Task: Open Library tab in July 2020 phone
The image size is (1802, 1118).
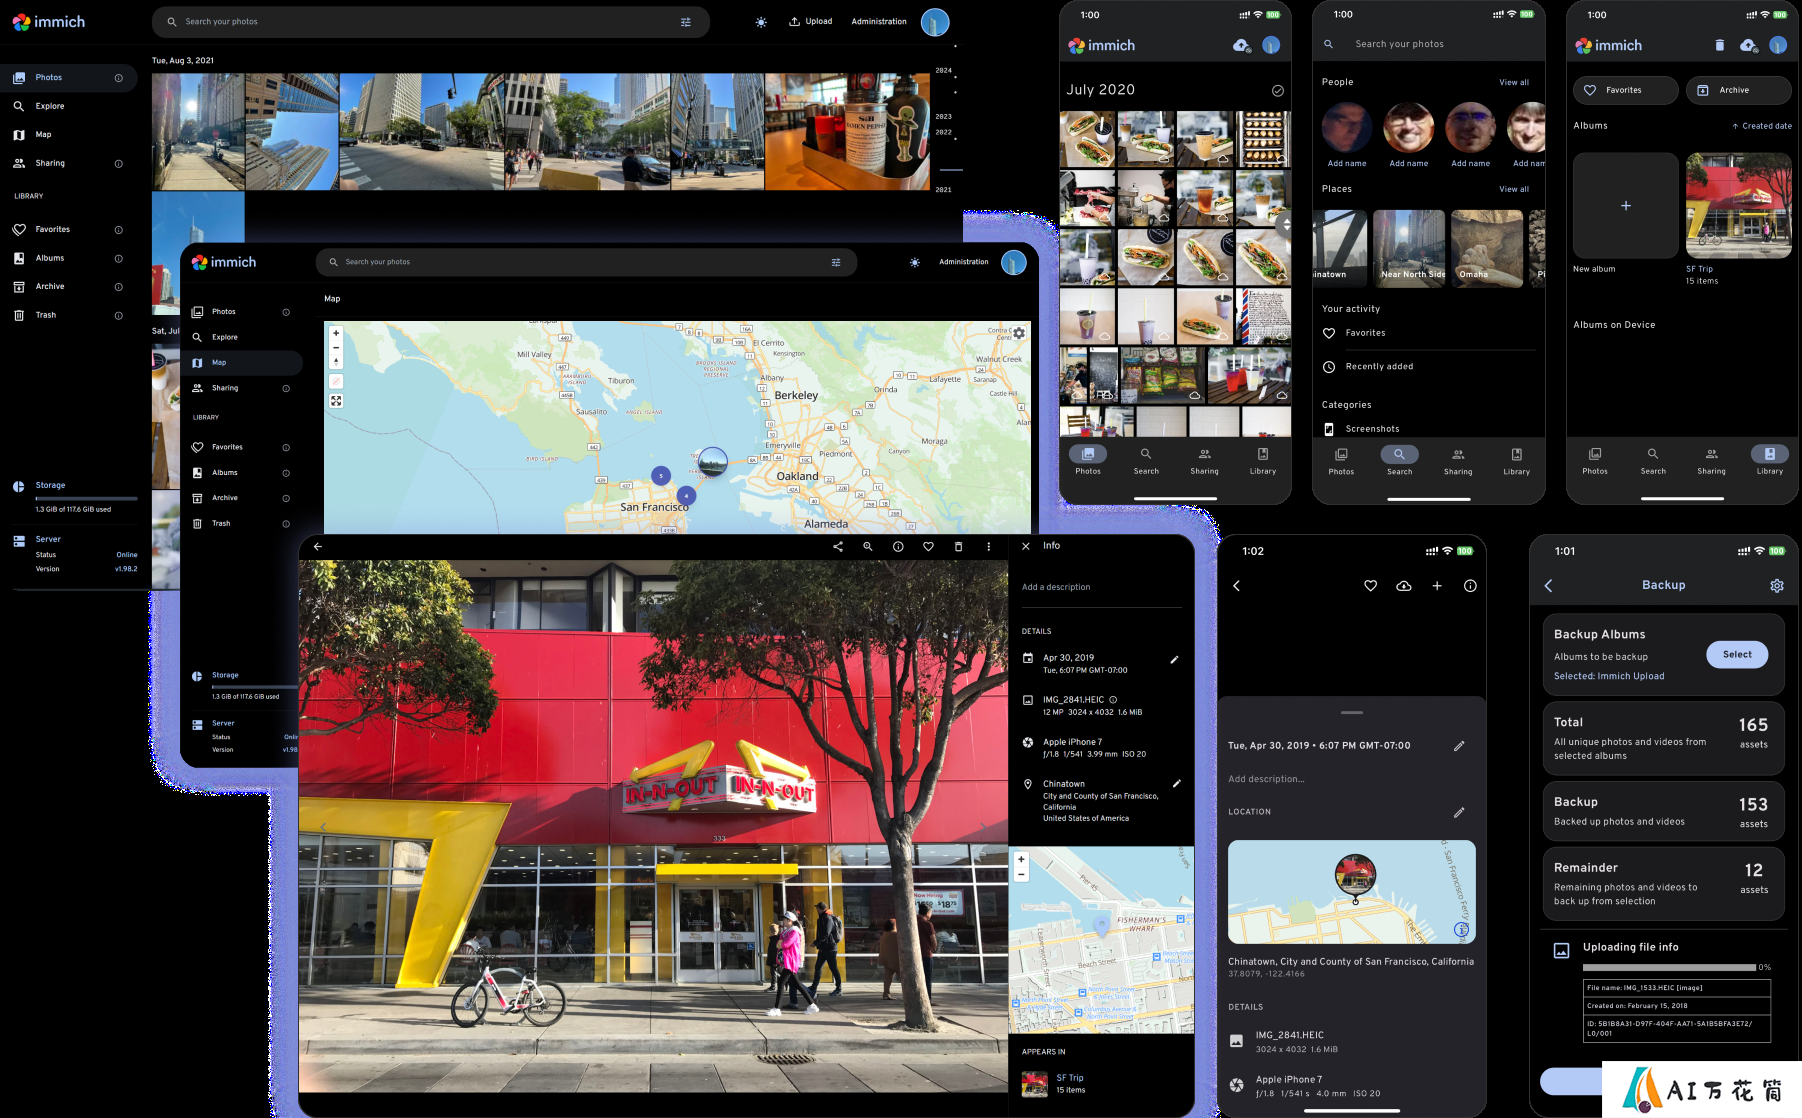Action: click(1263, 461)
